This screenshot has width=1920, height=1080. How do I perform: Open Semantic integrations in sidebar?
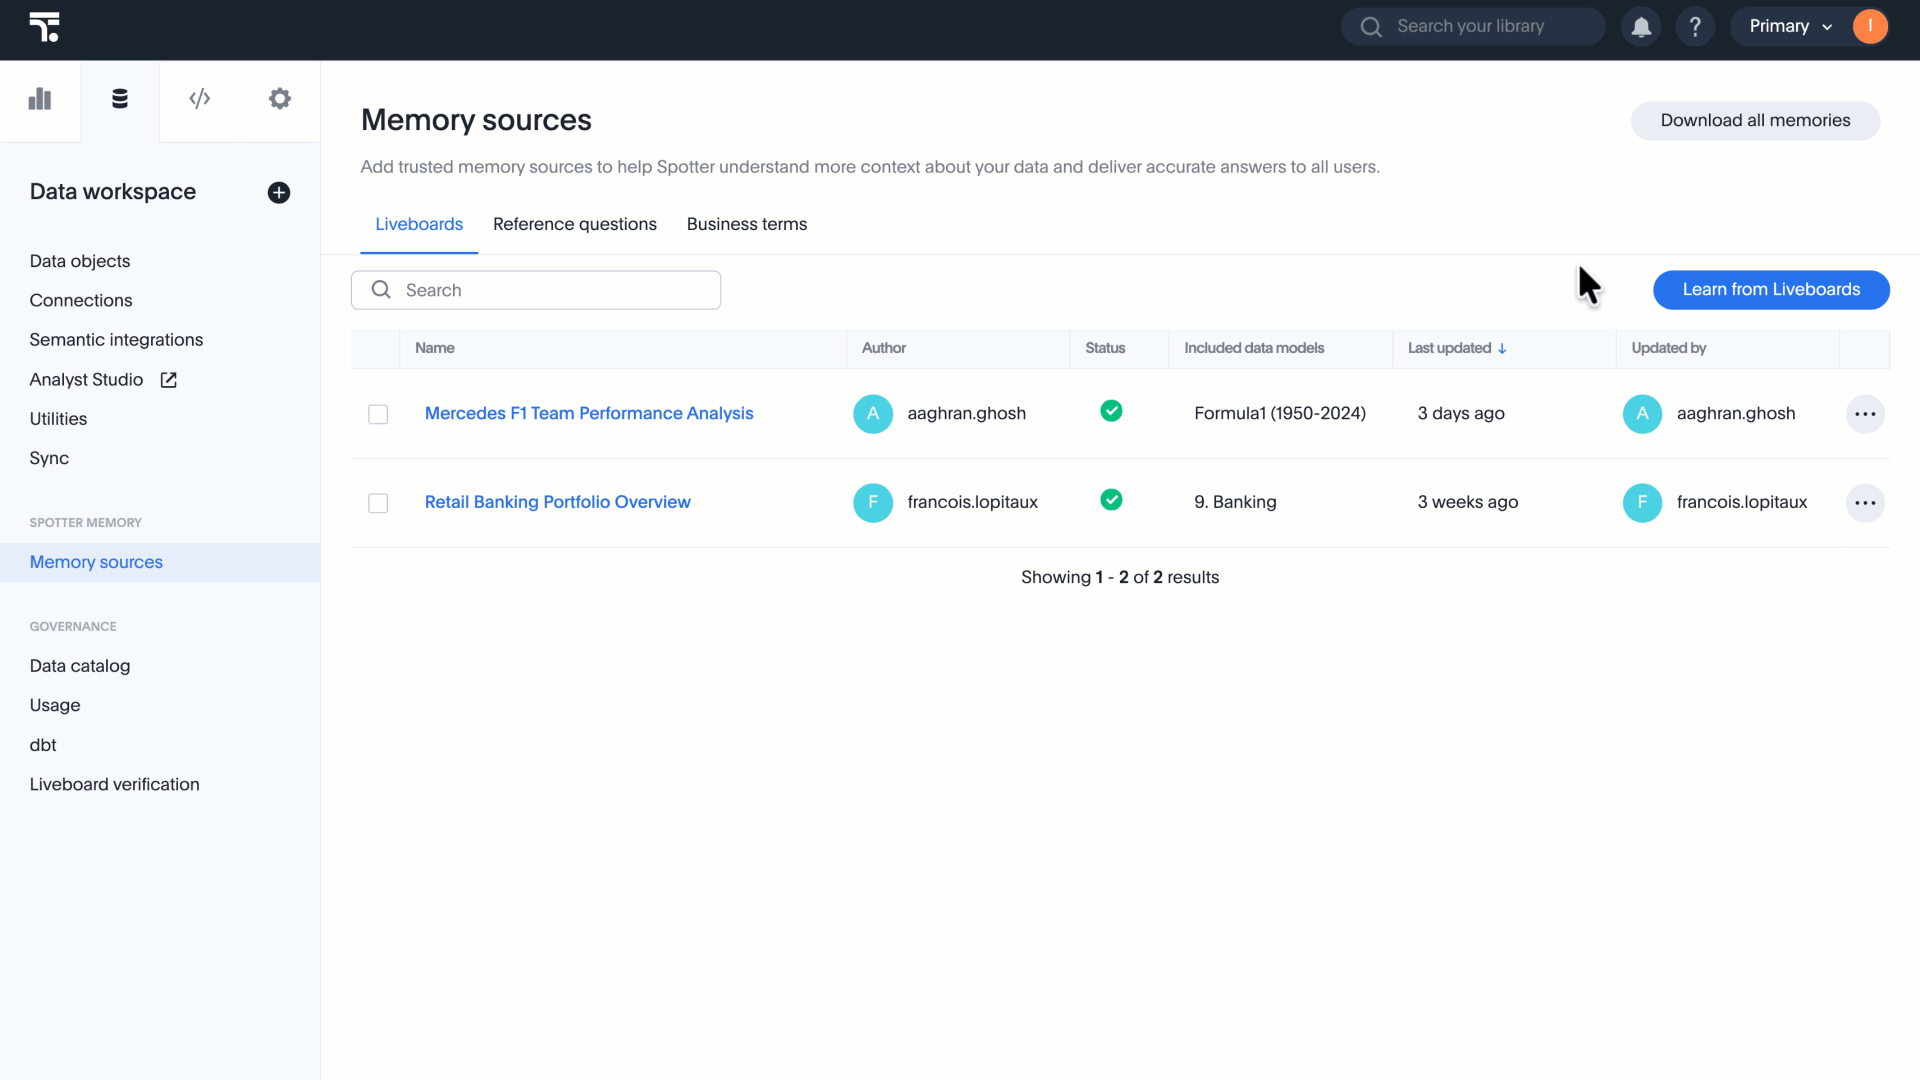point(116,340)
